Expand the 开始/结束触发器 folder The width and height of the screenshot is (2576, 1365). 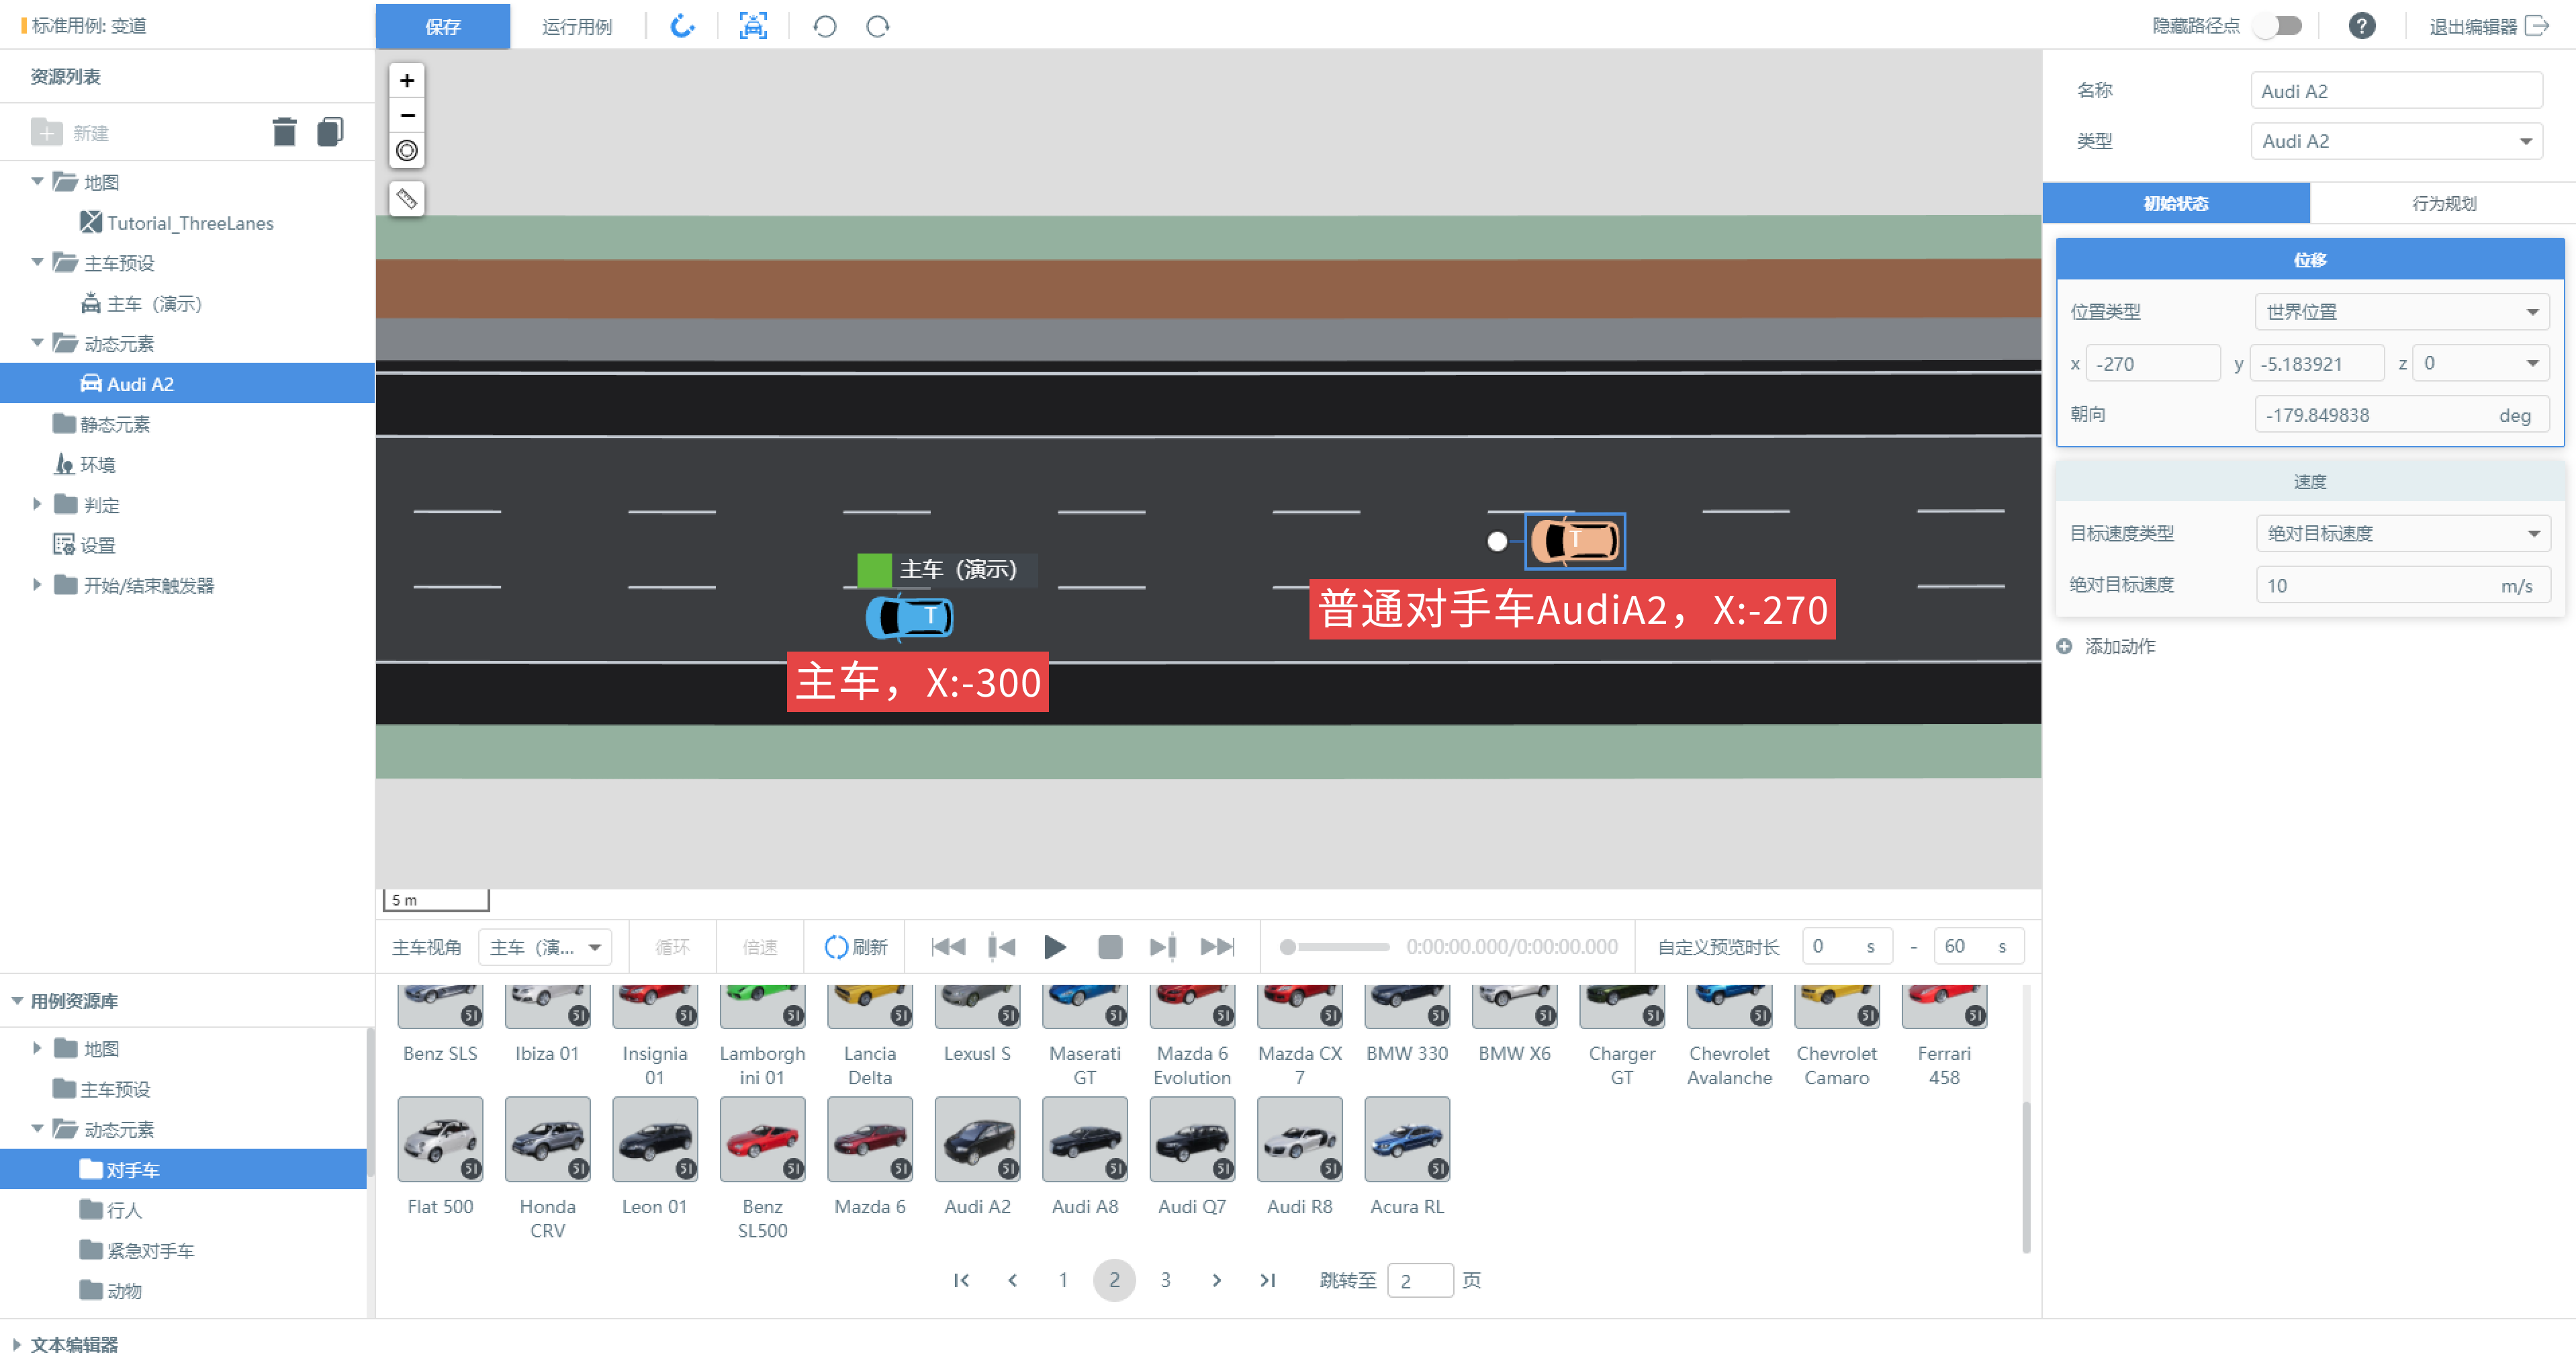coord(37,585)
